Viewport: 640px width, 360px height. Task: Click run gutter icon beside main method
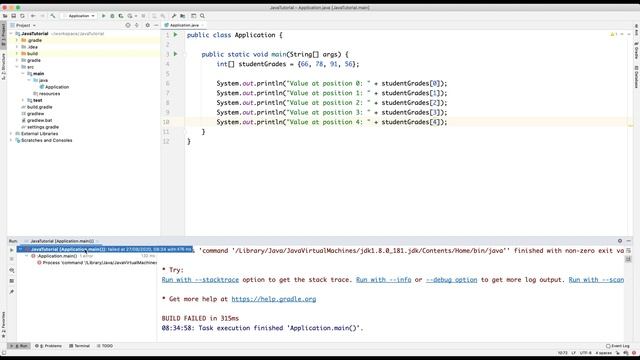coord(176,54)
